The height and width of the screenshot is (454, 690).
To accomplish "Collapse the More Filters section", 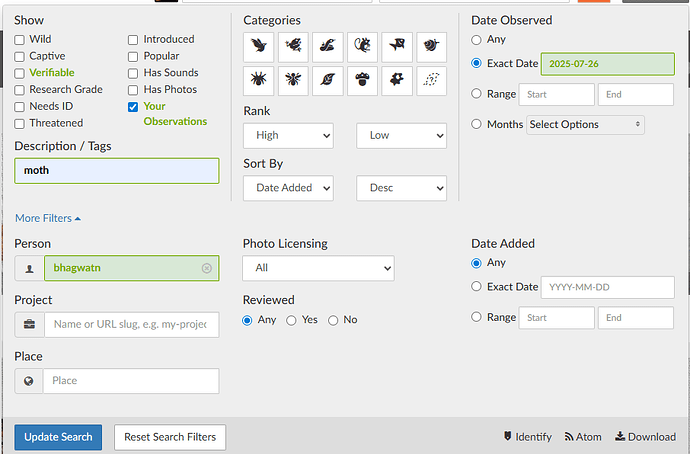I will coord(48,218).
